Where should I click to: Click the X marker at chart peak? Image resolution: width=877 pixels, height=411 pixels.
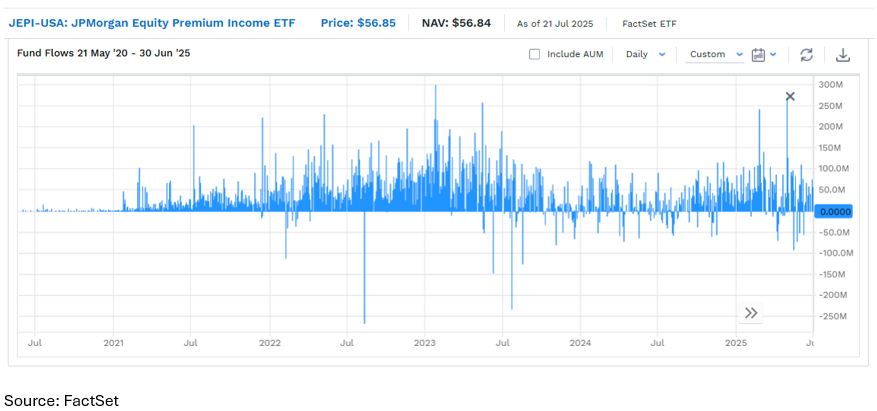coord(790,96)
